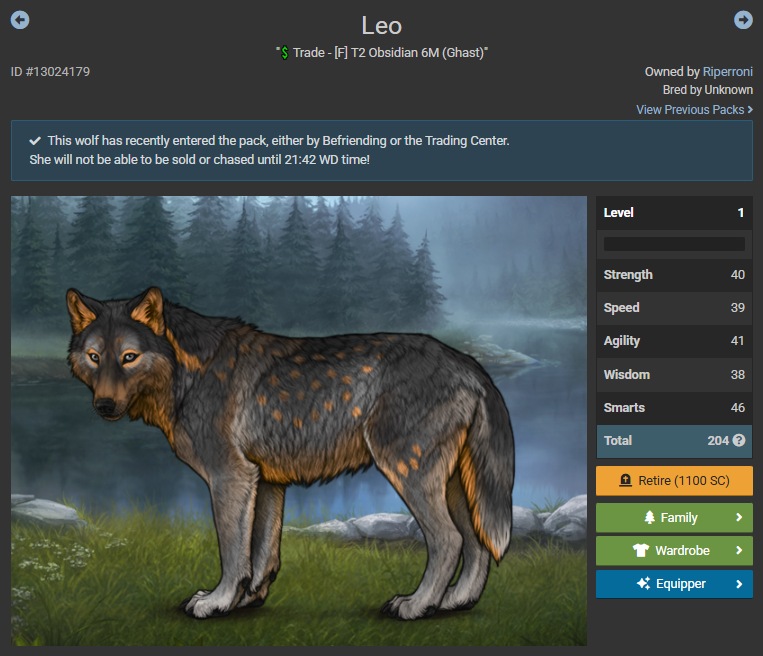Image resolution: width=763 pixels, height=656 pixels.
Task: Click the Retire (1100 SC) button
Action: click(x=674, y=481)
